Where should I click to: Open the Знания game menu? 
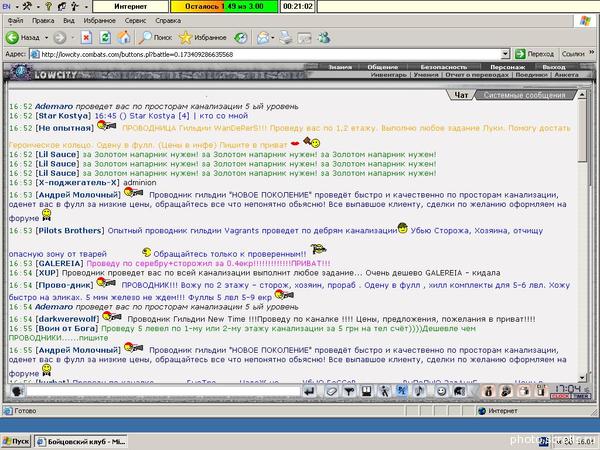(x=340, y=67)
